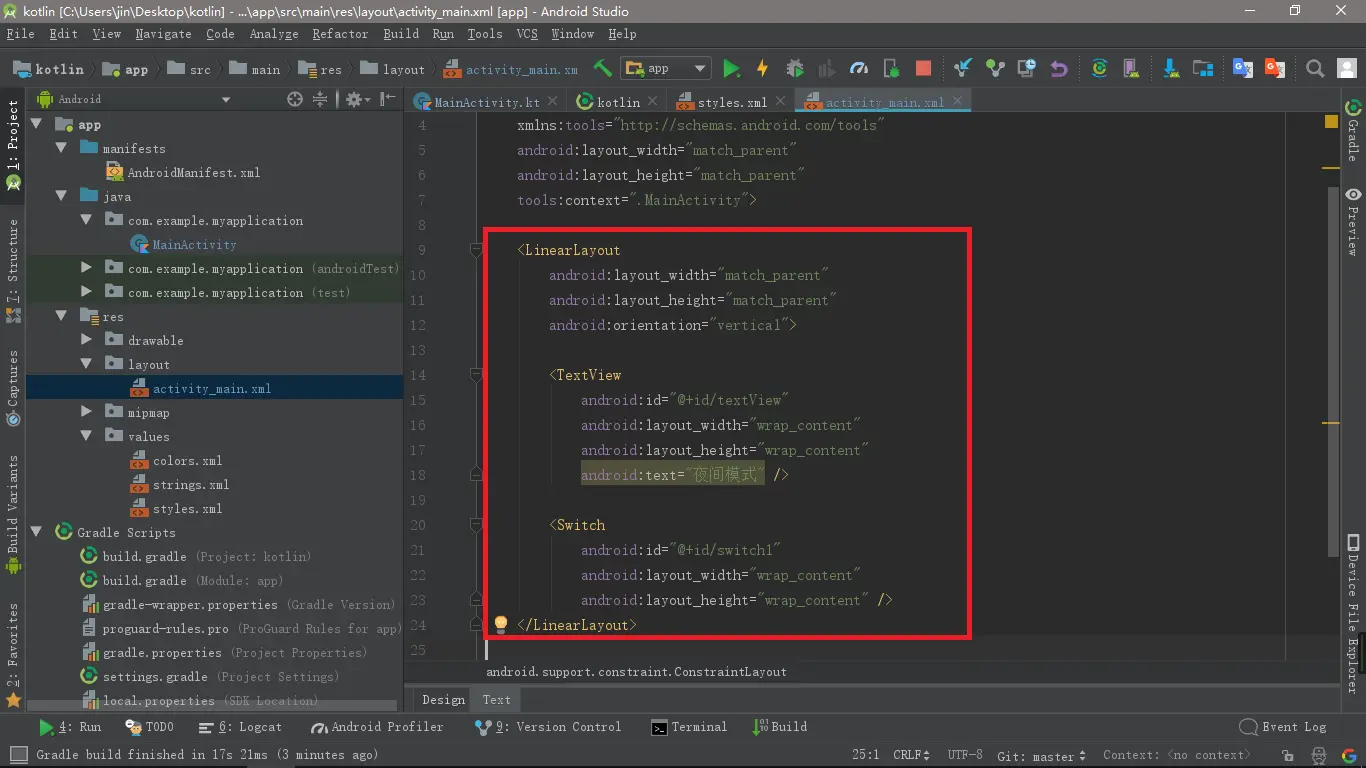Open the Project Structure icon
Image resolution: width=1366 pixels, height=768 pixels.
click(1203, 68)
